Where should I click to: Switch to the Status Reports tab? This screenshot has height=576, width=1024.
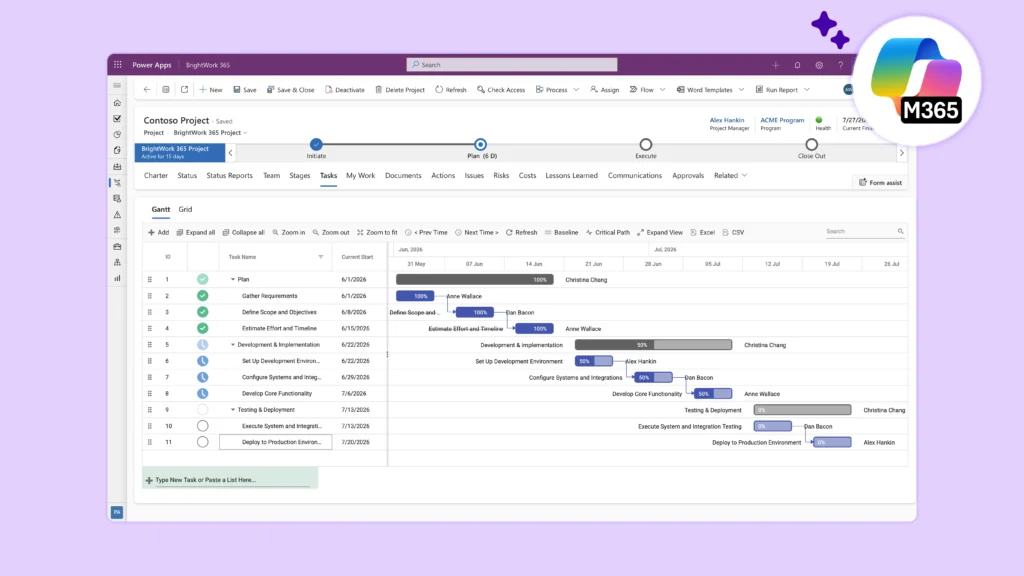(229, 175)
